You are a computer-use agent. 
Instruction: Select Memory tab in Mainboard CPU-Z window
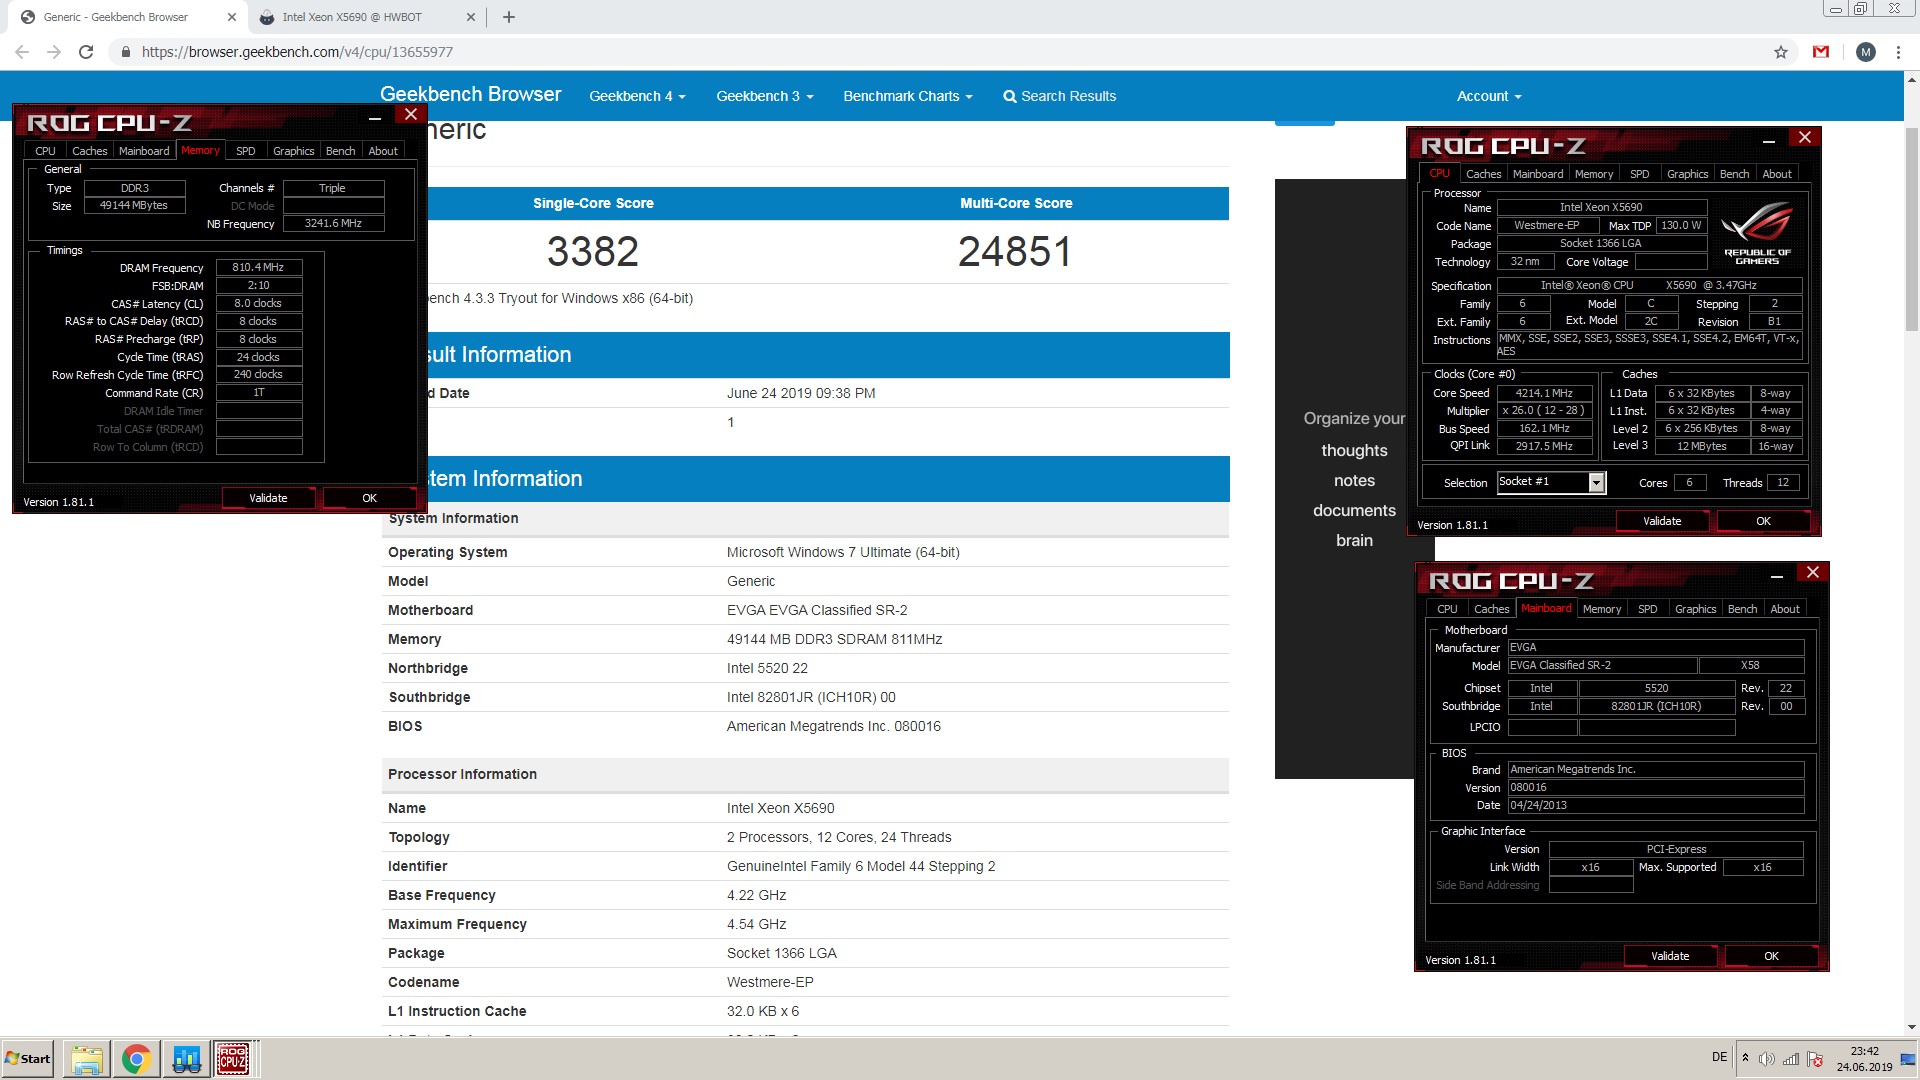pyautogui.click(x=1601, y=609)
